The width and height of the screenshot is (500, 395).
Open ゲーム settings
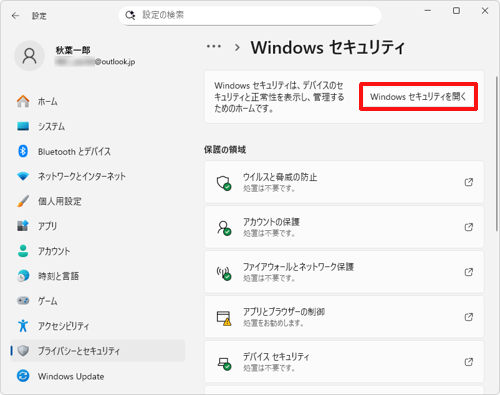tap(98, 301)
